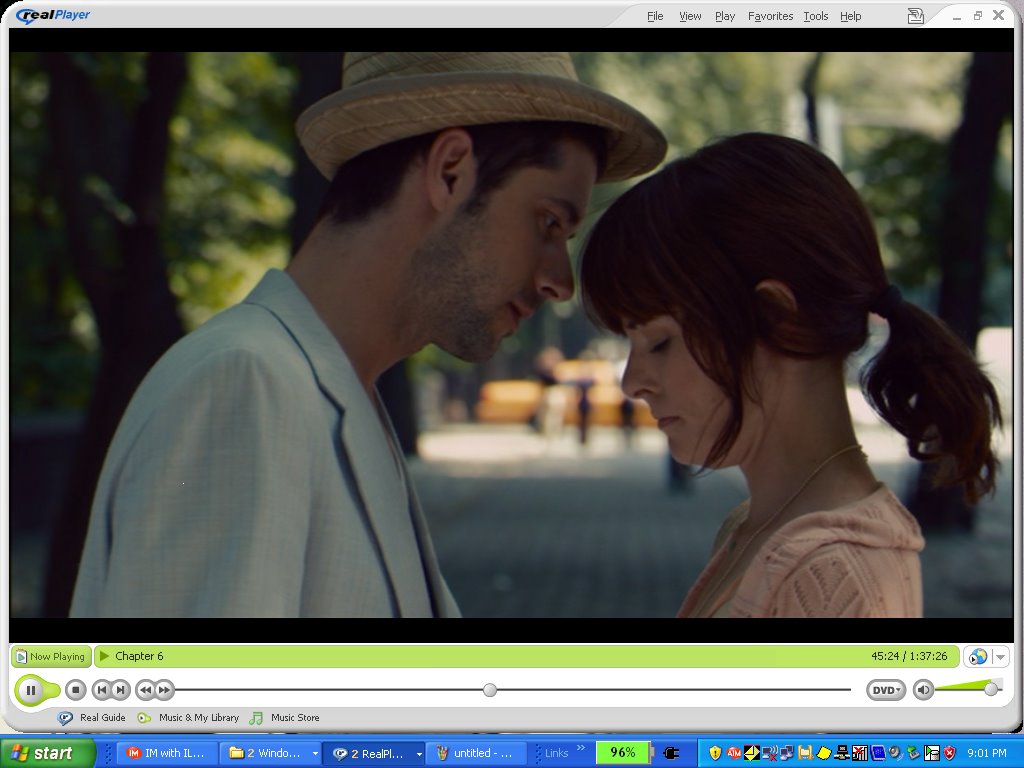Click the Music & My Library icon
This screenshot has width=1024, height=768.
point(144,718)
